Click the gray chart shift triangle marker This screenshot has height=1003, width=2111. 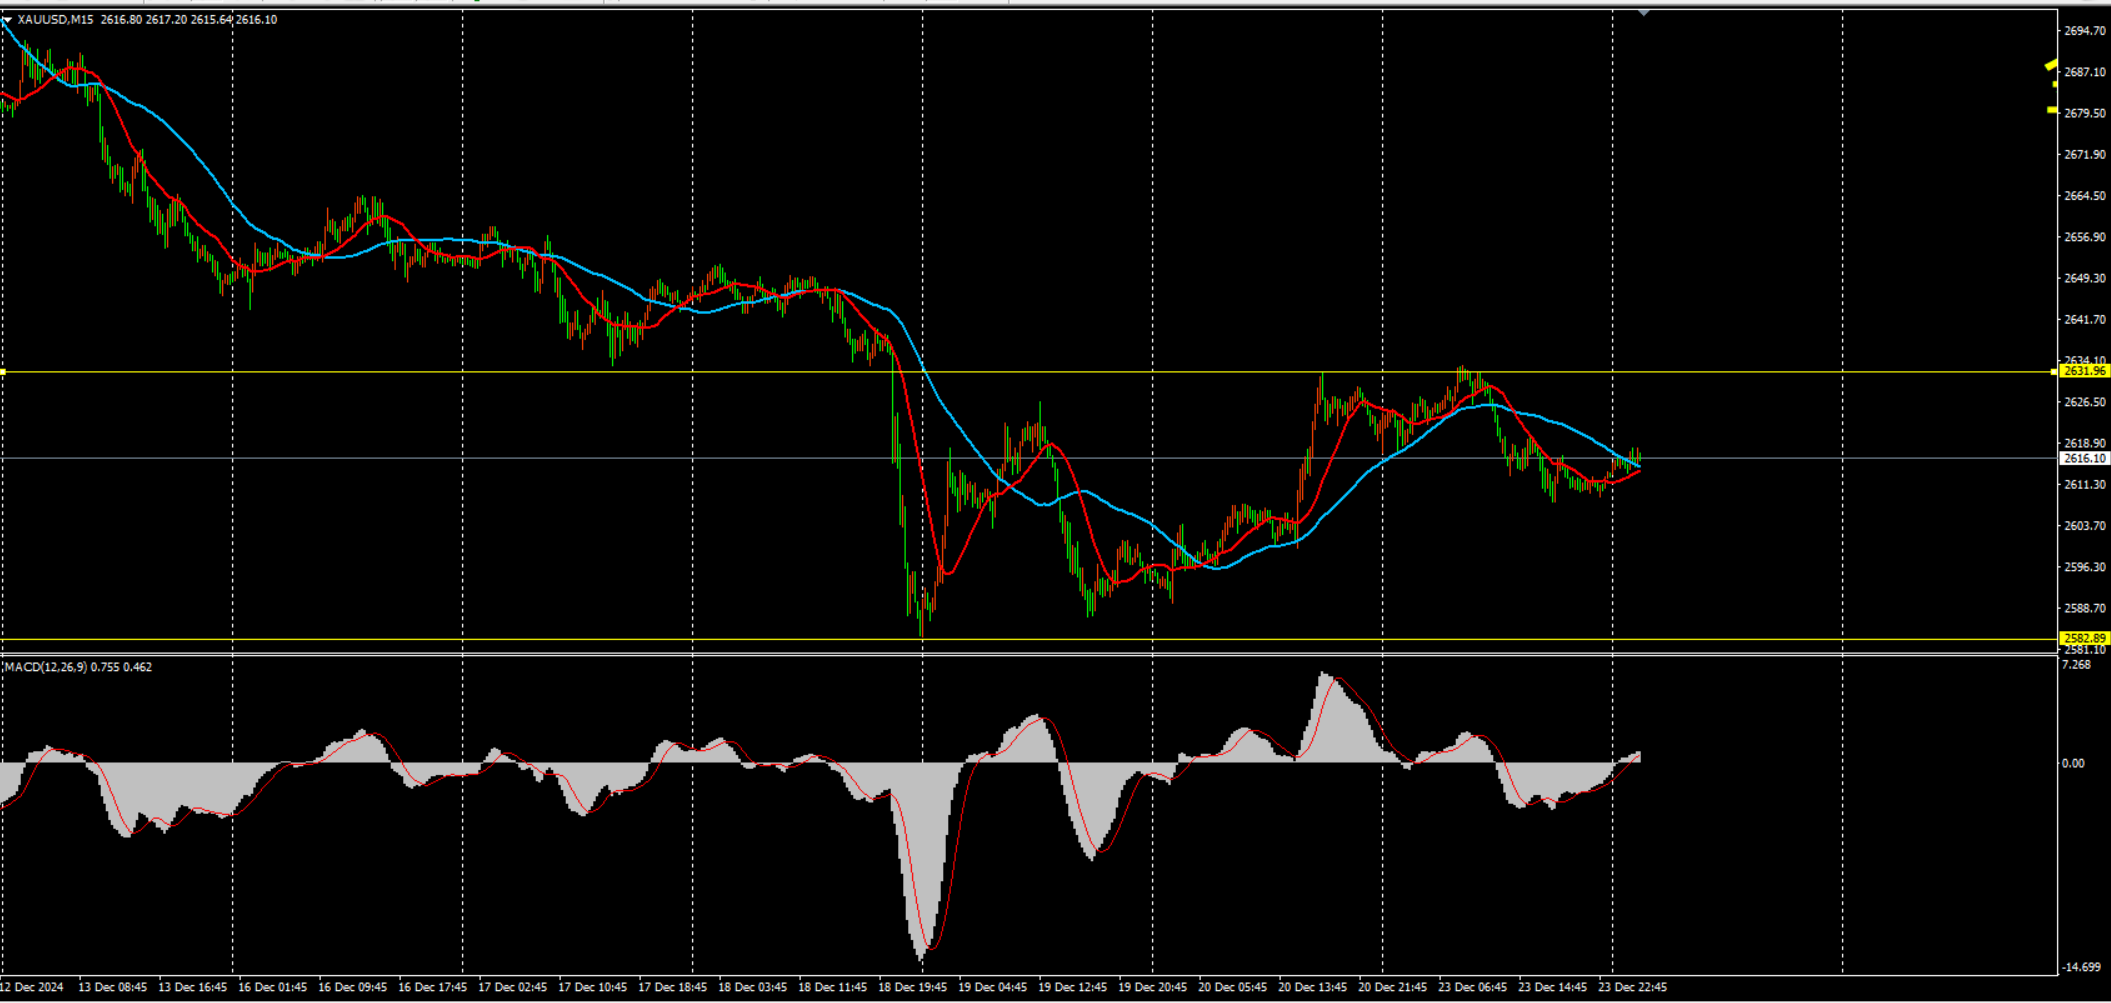click(x=1644, y=12)
